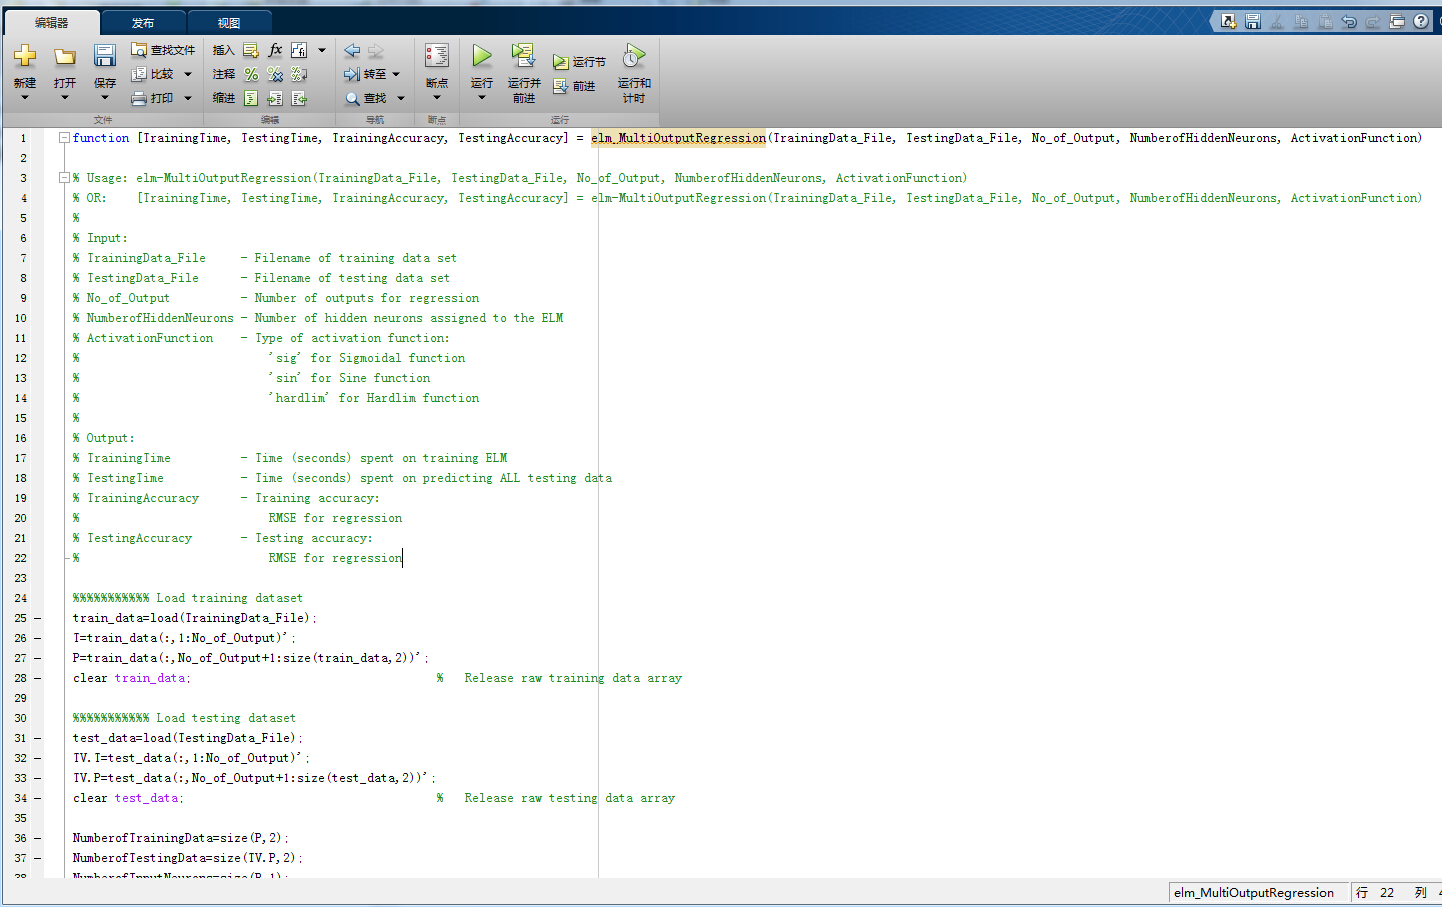Open the 新建 dropdown arrow

pos(25,98)
